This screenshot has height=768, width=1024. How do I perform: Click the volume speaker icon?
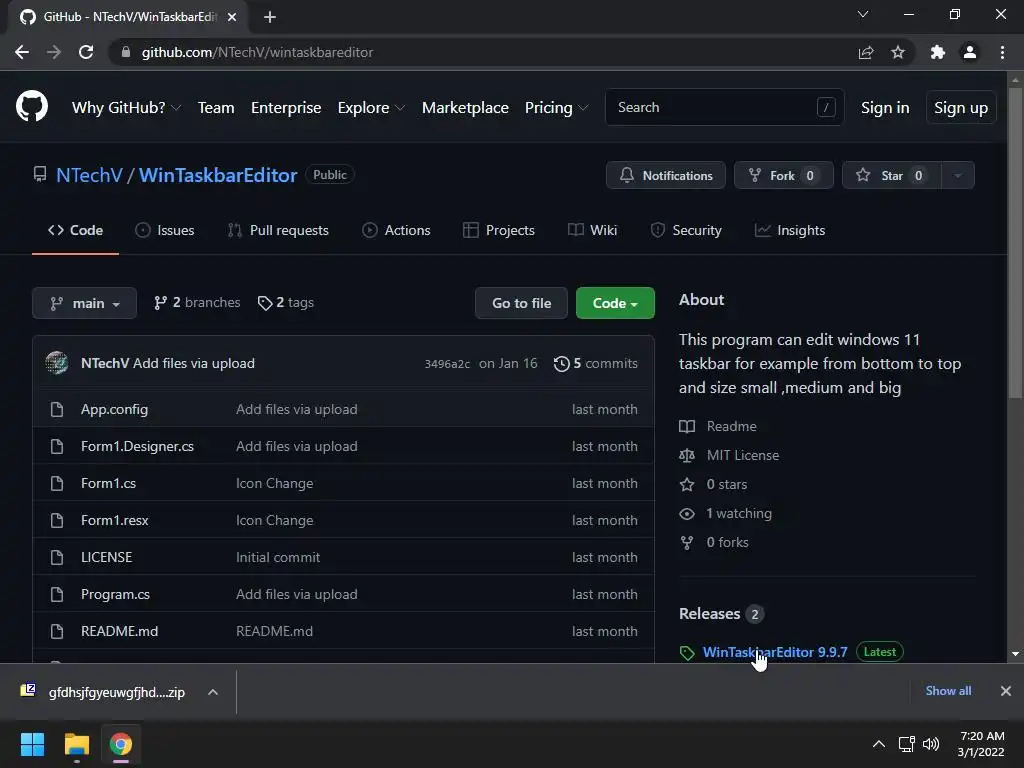click(x=931, y=744)
